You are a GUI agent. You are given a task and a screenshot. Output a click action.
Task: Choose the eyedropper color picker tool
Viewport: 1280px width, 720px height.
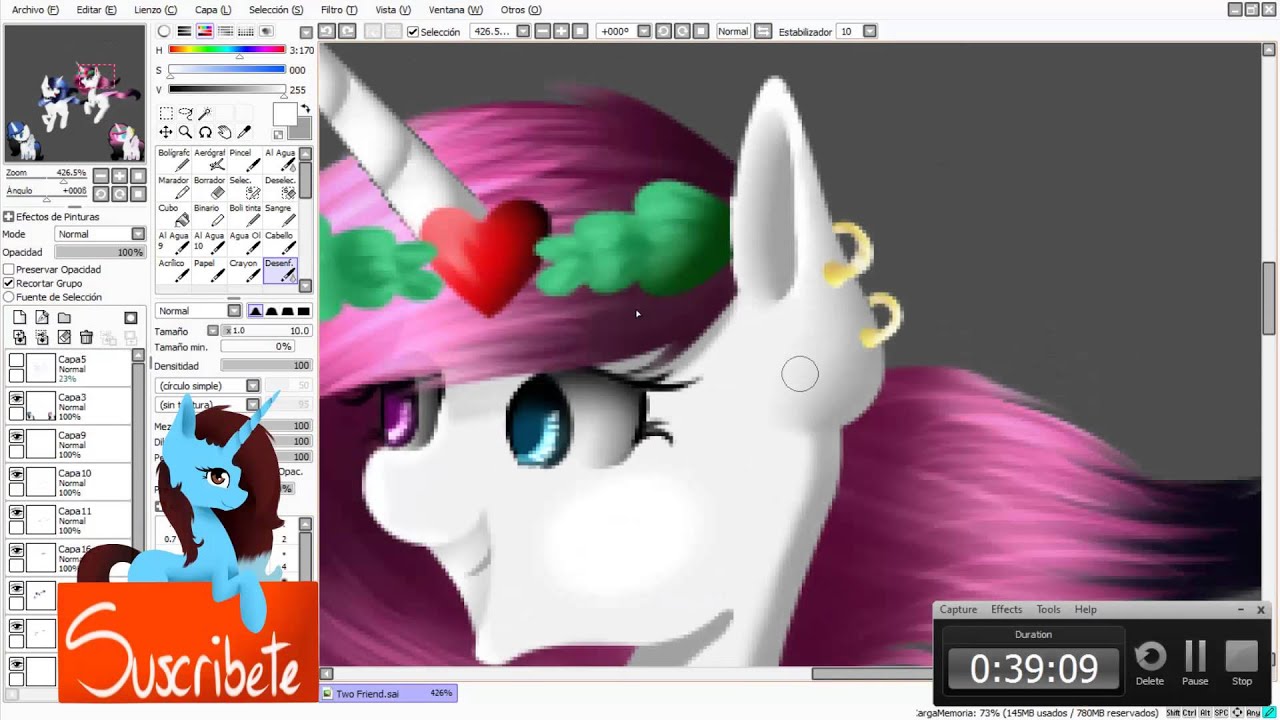pyautogui.click(x=244, y=132)
